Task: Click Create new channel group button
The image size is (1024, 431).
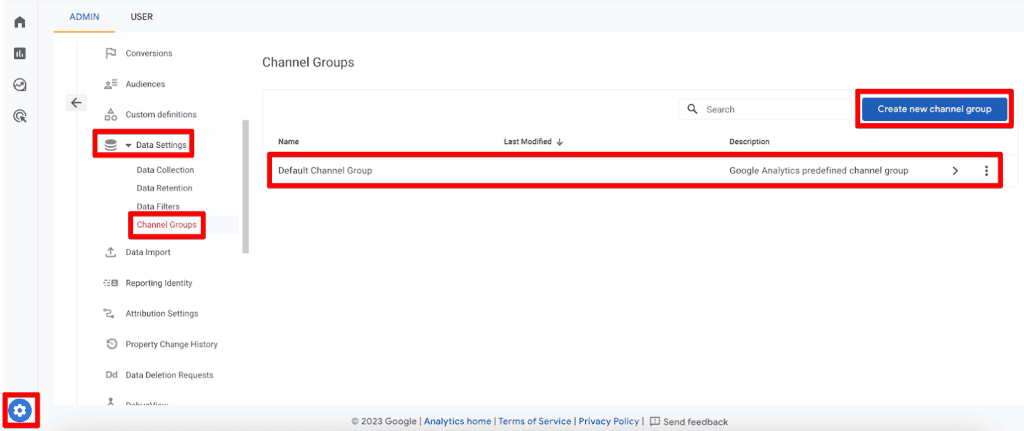Action: click(933, 109)
